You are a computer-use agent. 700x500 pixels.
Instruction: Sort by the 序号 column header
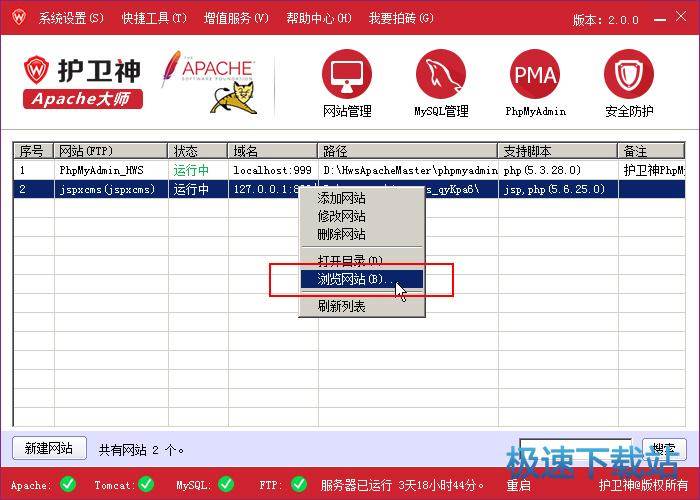pyautogui.click(x=33, y=151)
